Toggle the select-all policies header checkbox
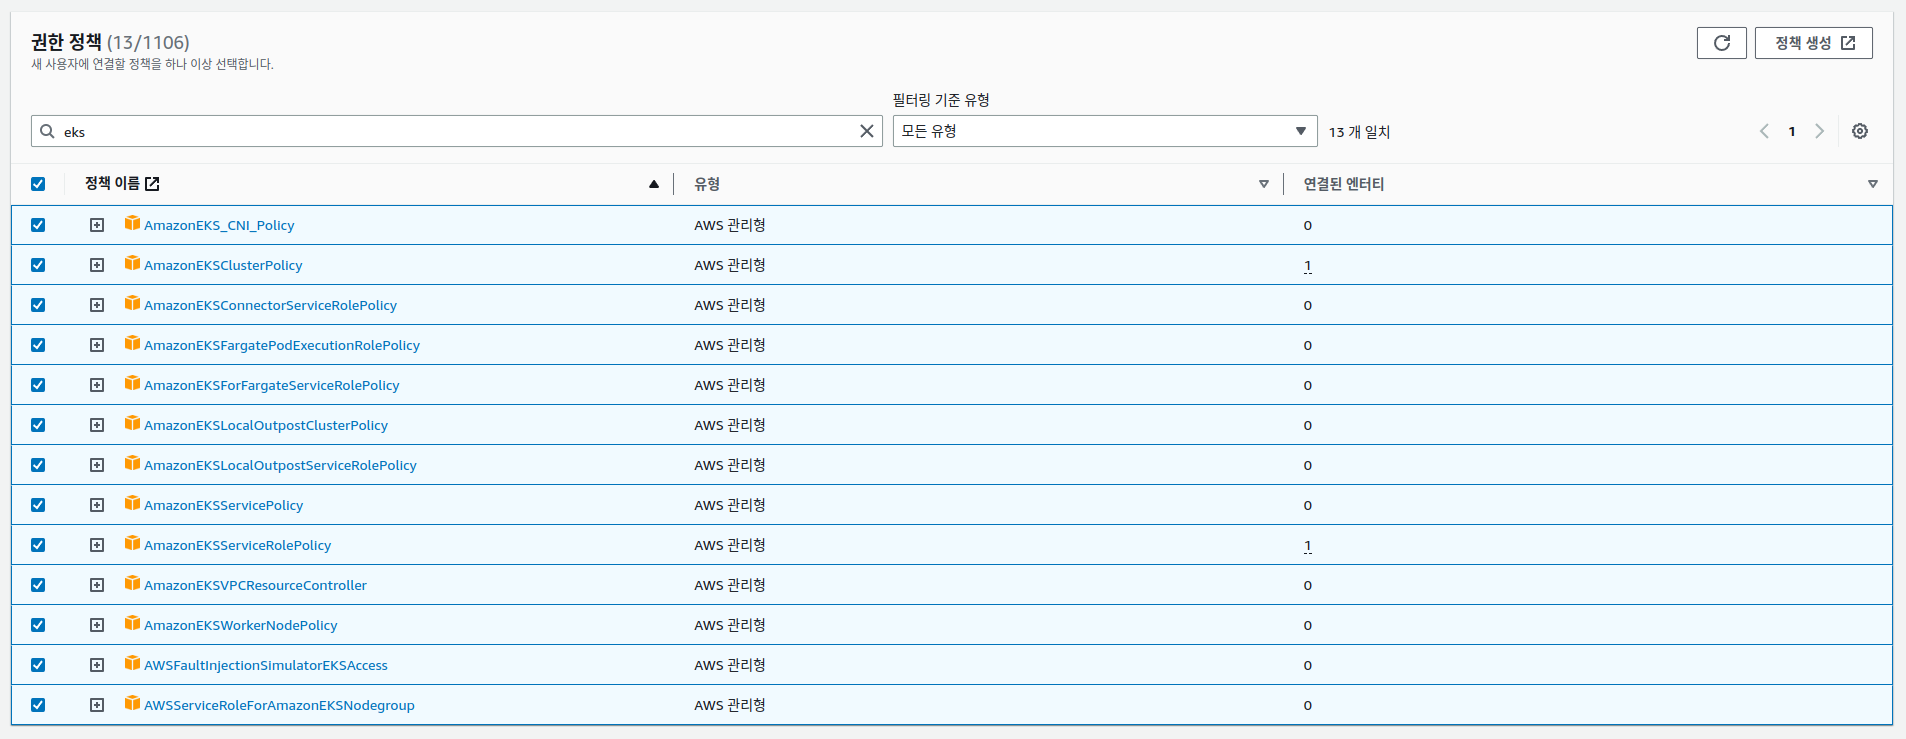This screenshot has width=1906, height=739. pyautogui.click(x=38, y=184)
